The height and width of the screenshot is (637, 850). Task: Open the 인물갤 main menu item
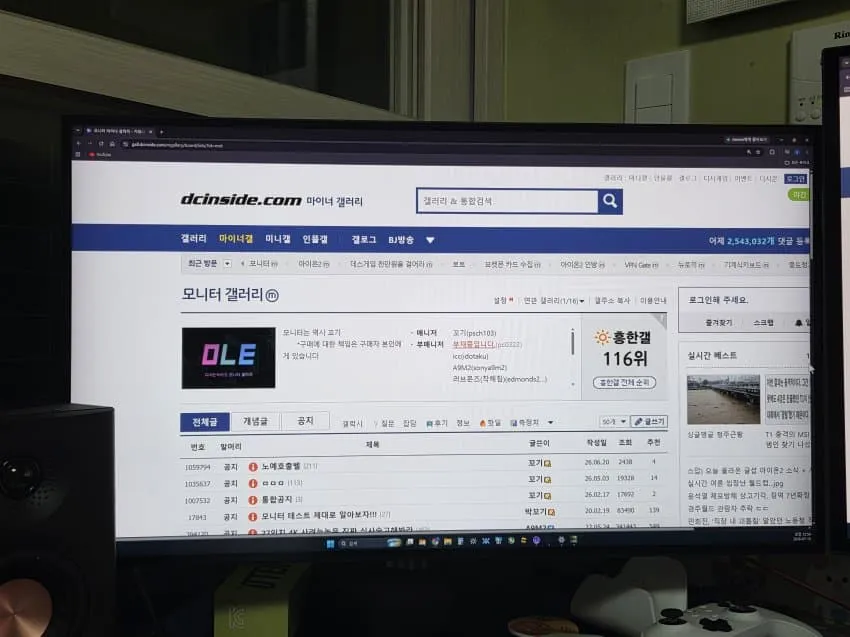[315, 239]
